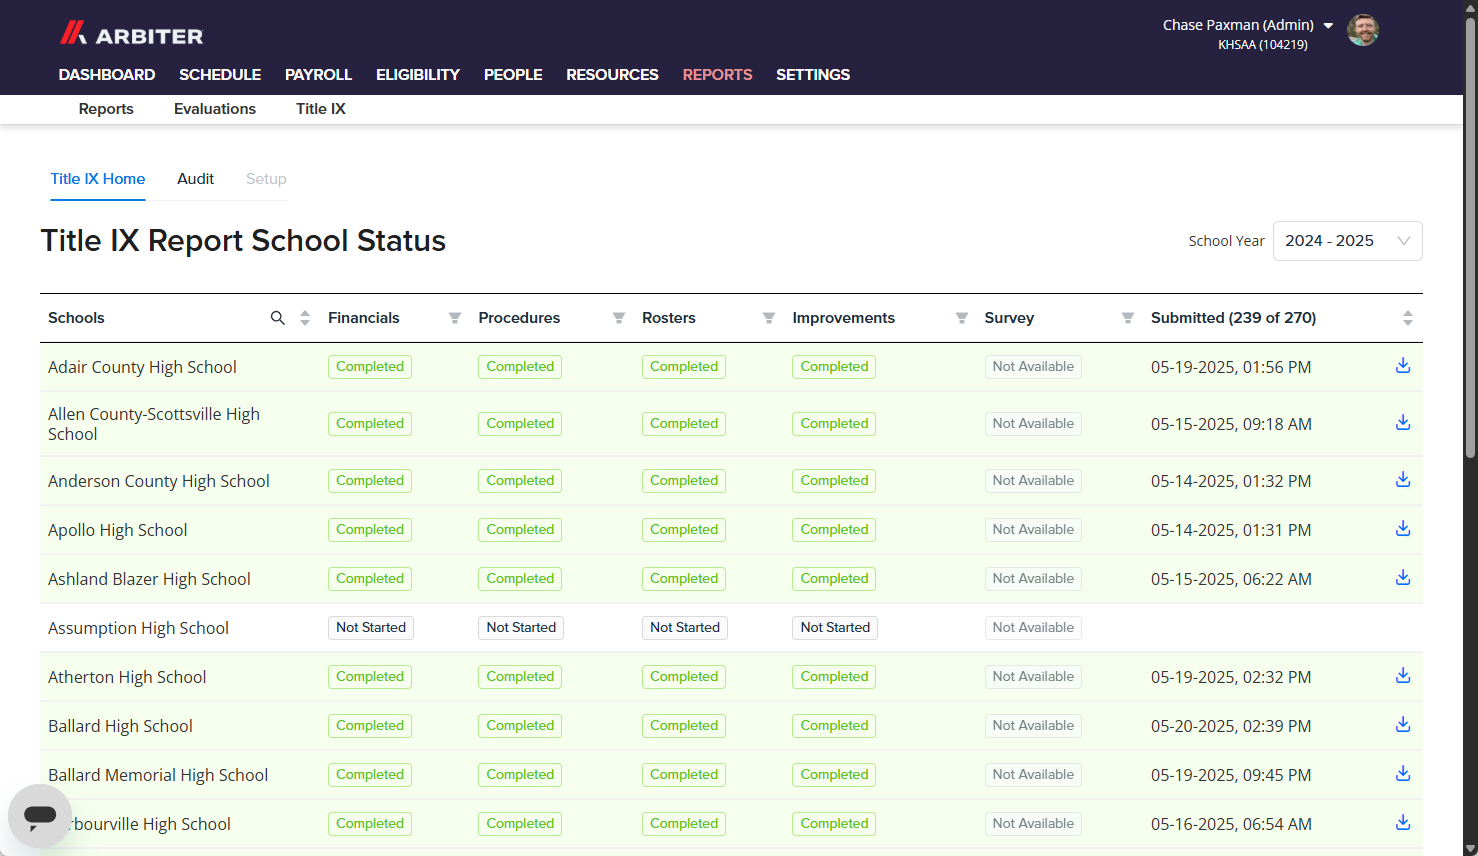
Task: Download Anderson County High School report
Action: [x=1403, y=480]
